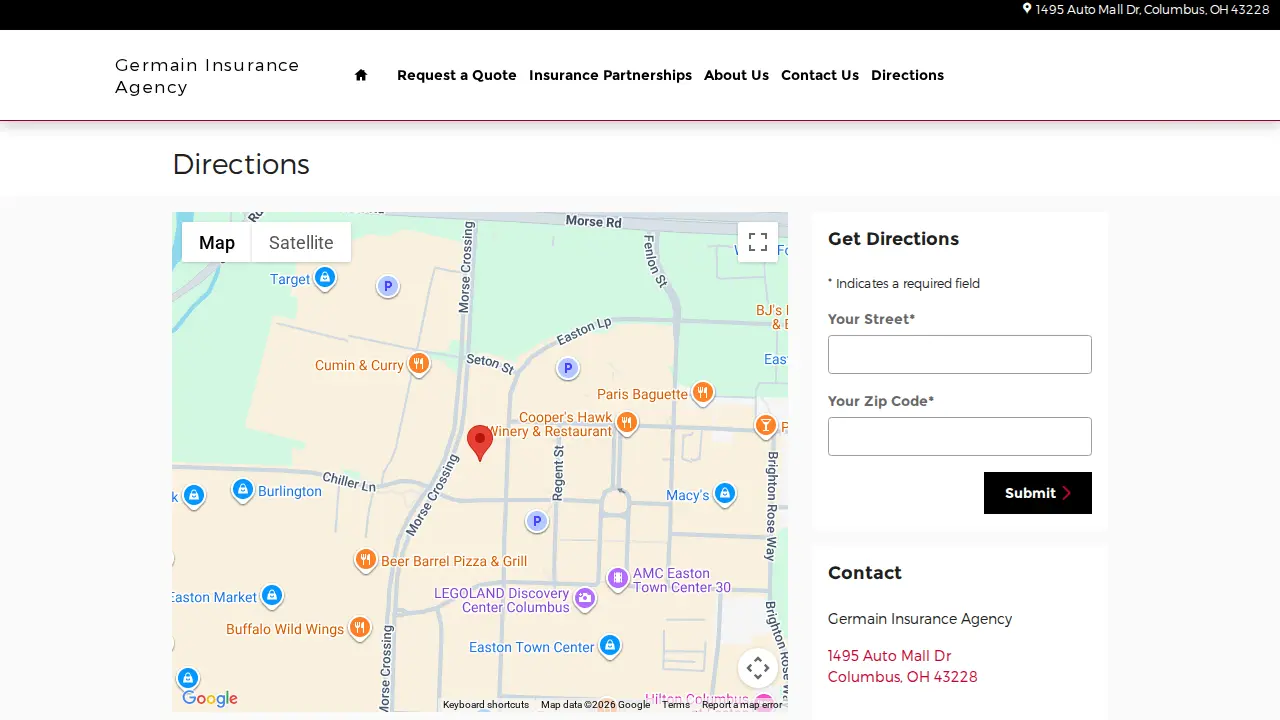The image size is (1280, 720).
Task: Click the Burlington shopping marker
Action: coord(243,490)
